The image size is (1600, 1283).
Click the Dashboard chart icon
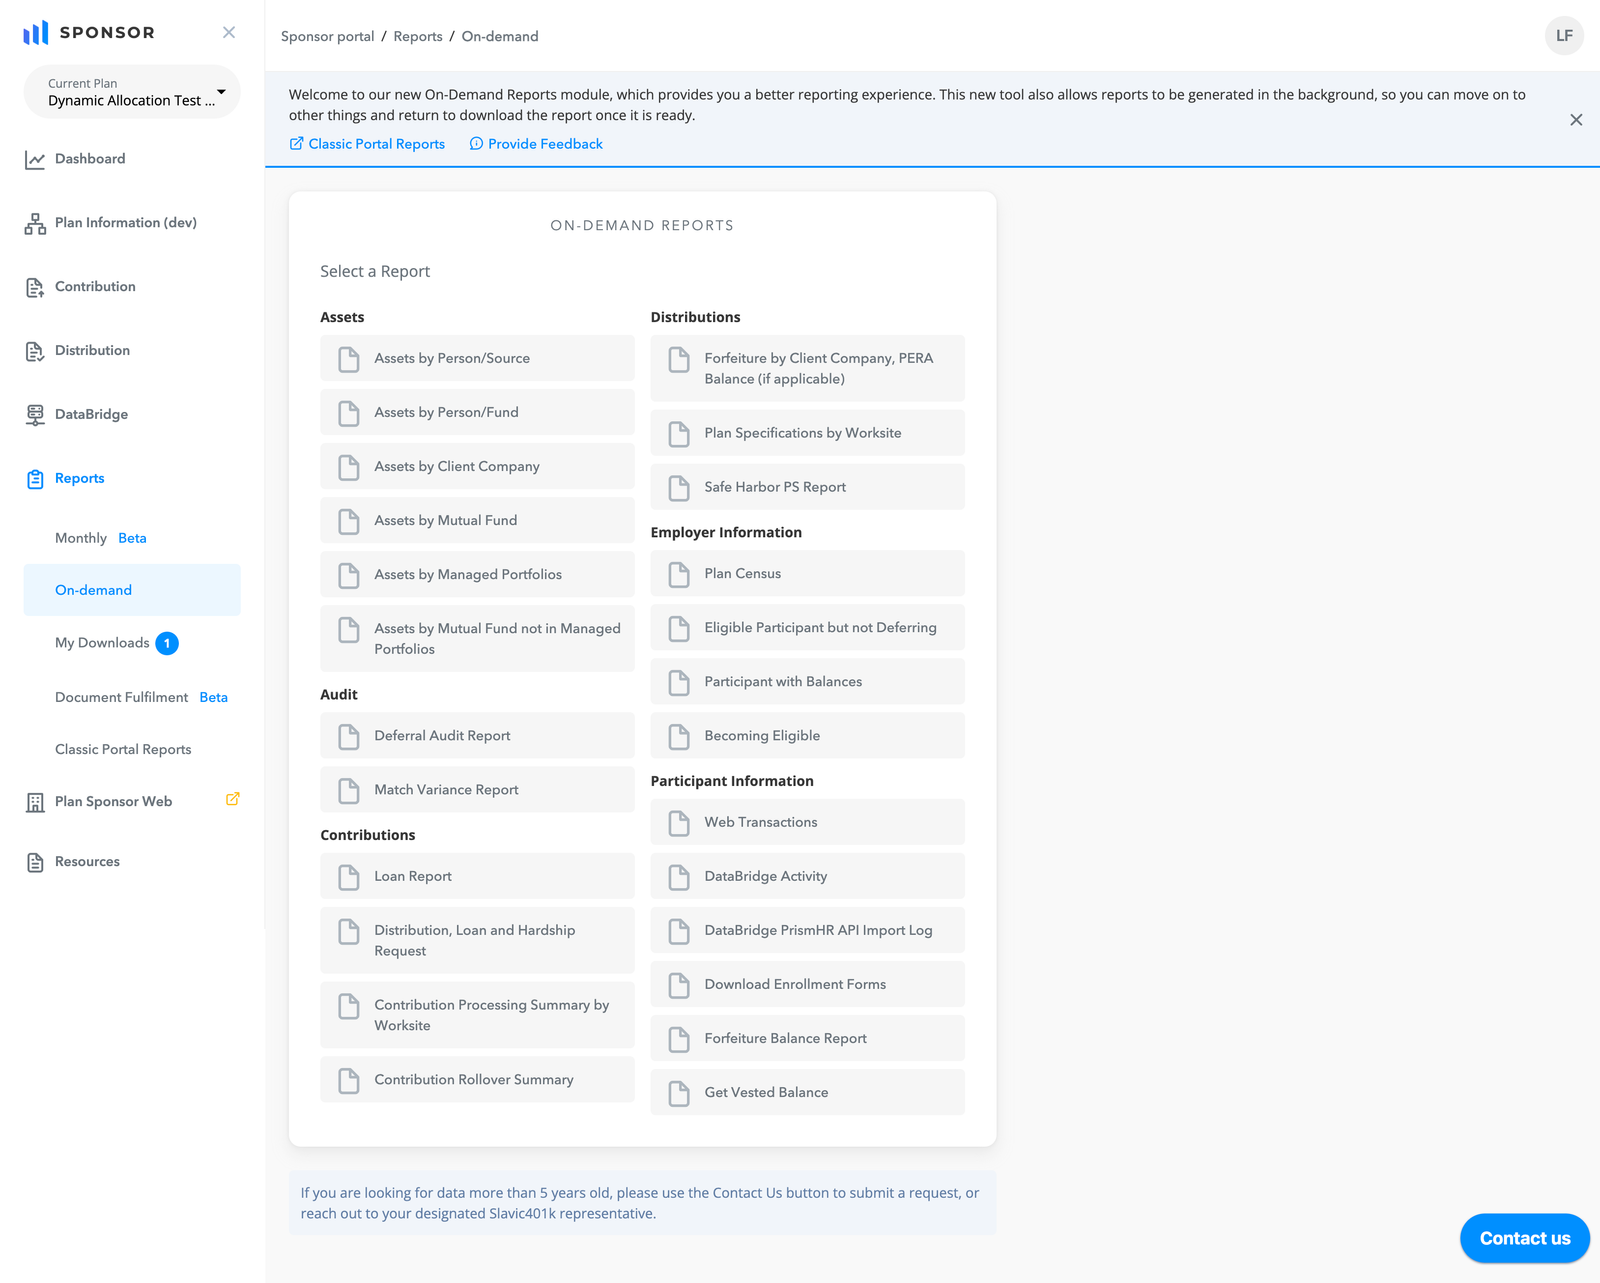pos(35,160)
